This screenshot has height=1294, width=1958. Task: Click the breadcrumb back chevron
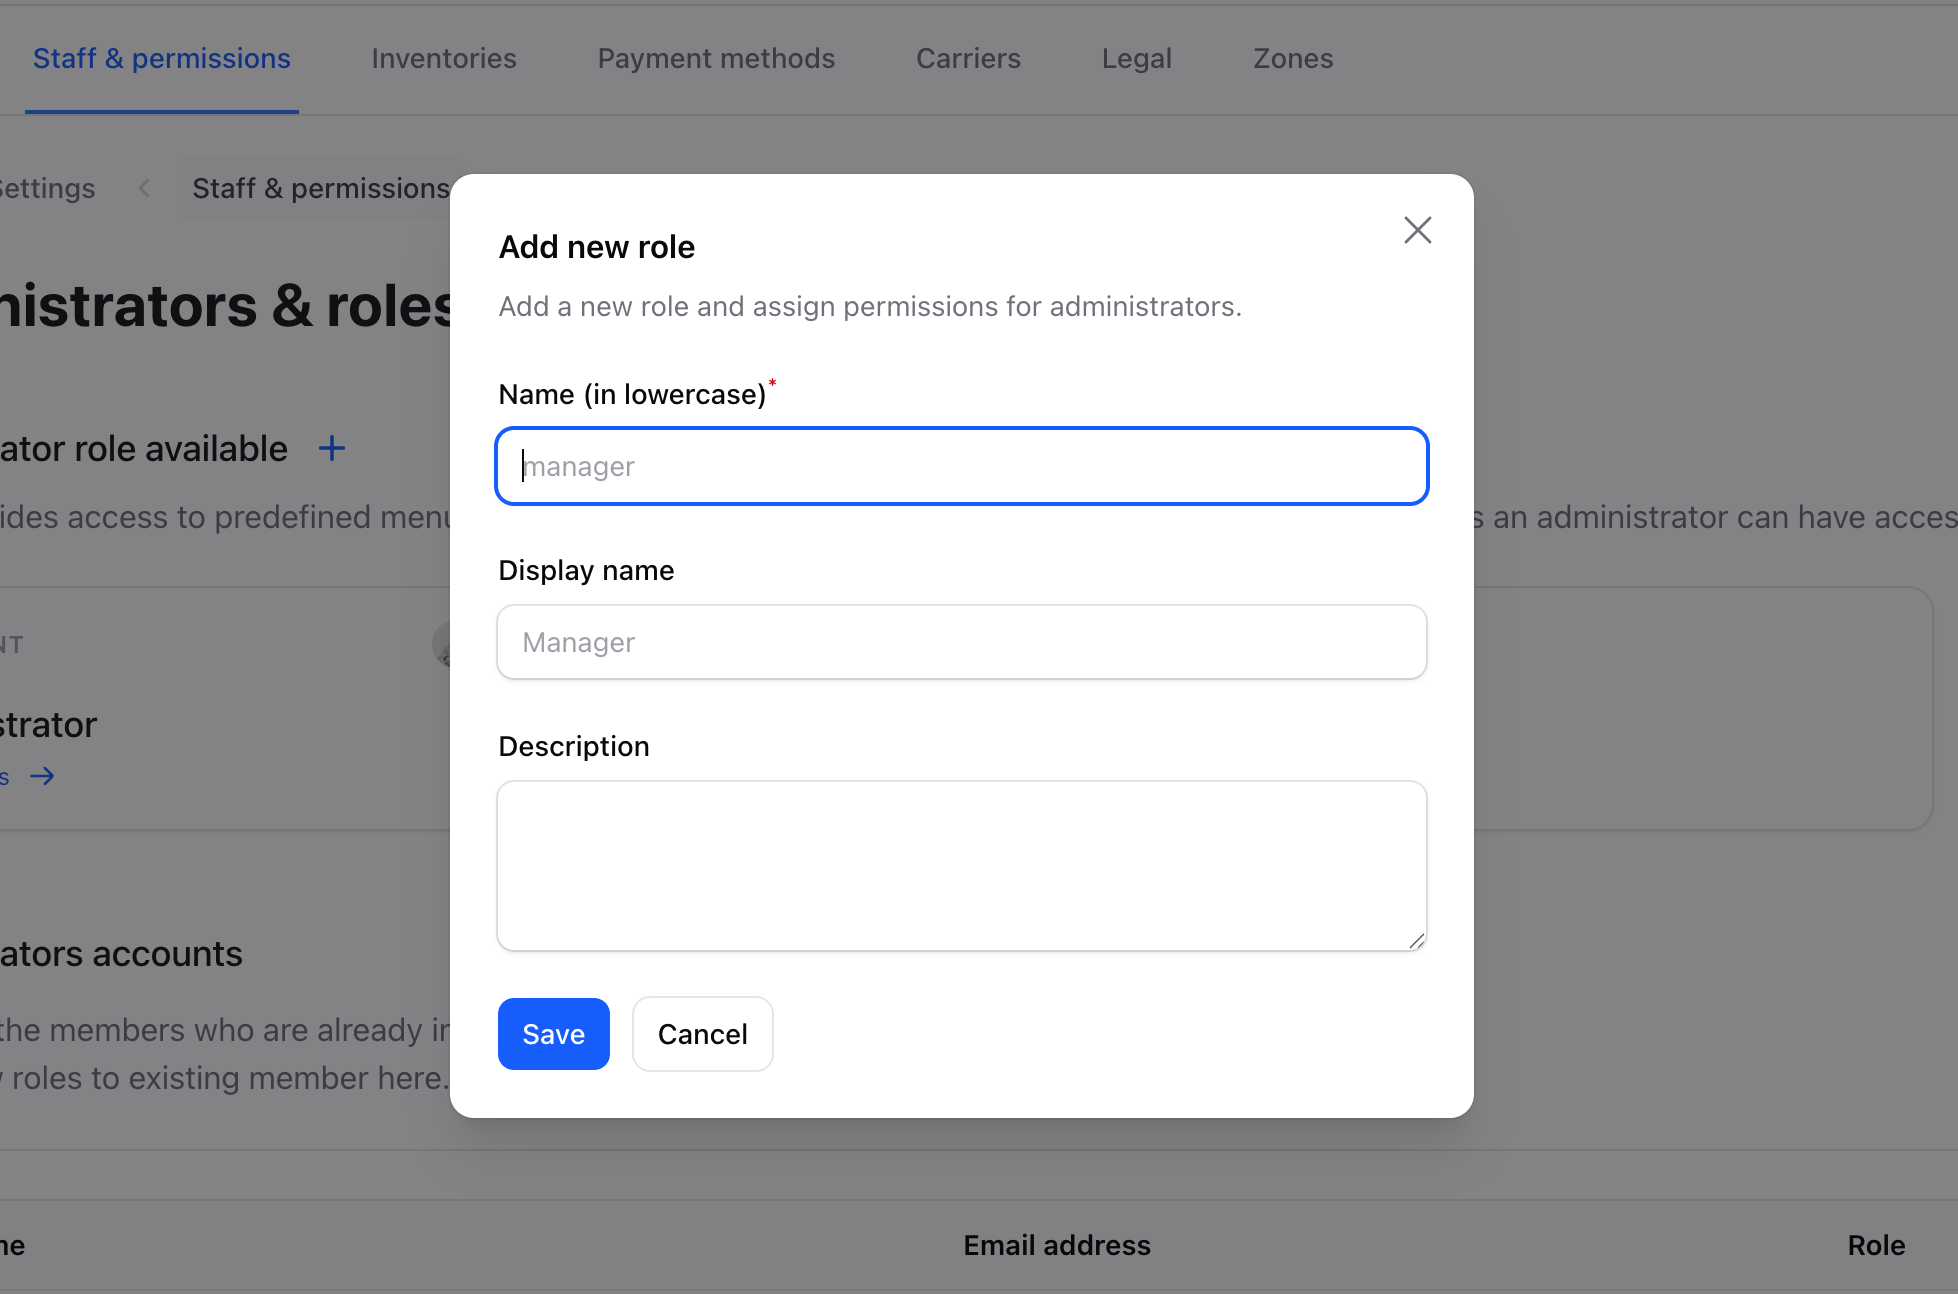[x=144, y=188]
